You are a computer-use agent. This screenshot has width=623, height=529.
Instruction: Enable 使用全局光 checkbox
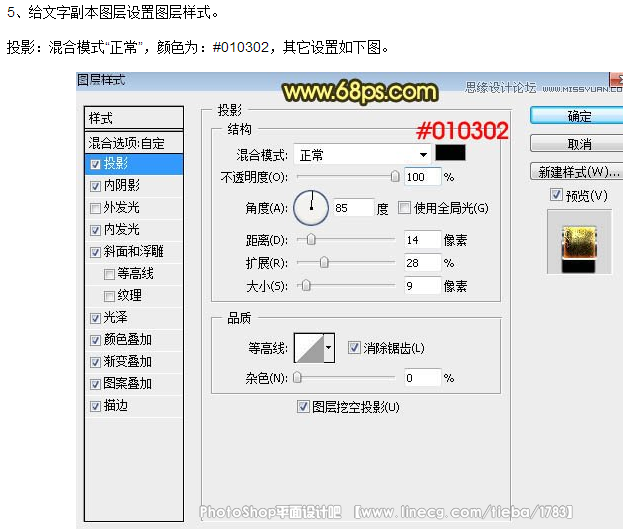404,208
